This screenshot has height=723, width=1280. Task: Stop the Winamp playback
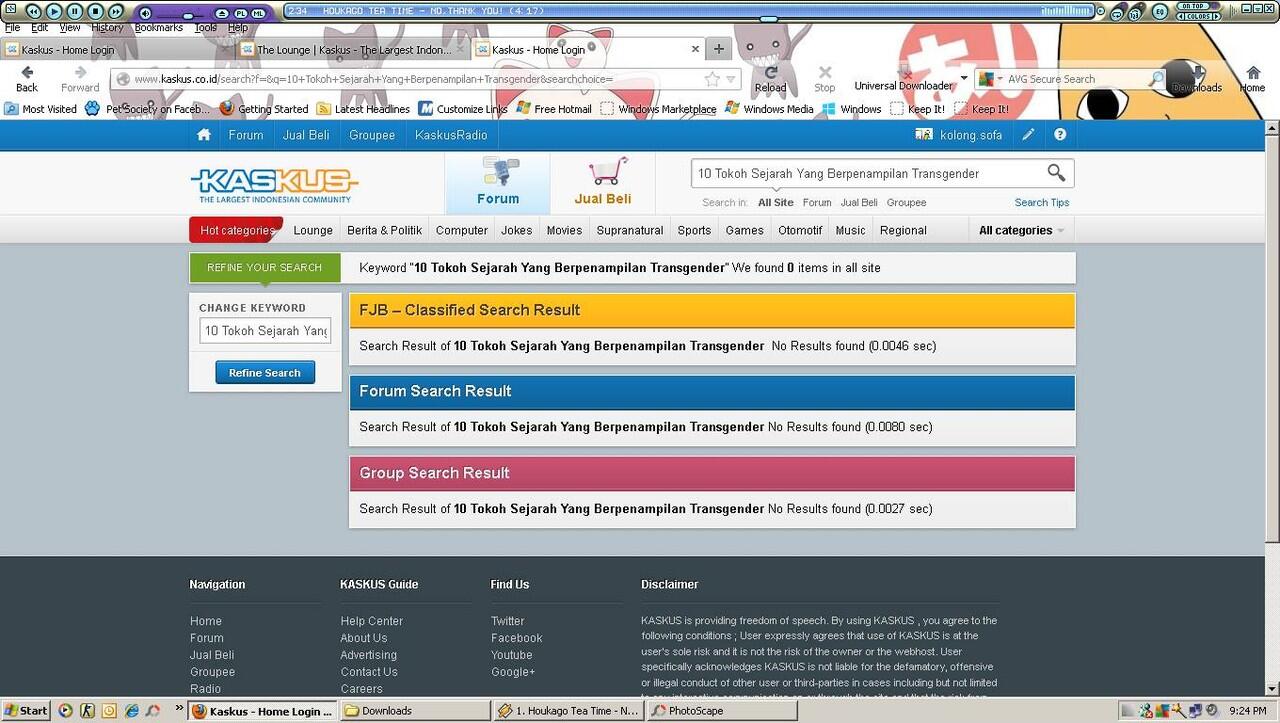tap(95, 12)
